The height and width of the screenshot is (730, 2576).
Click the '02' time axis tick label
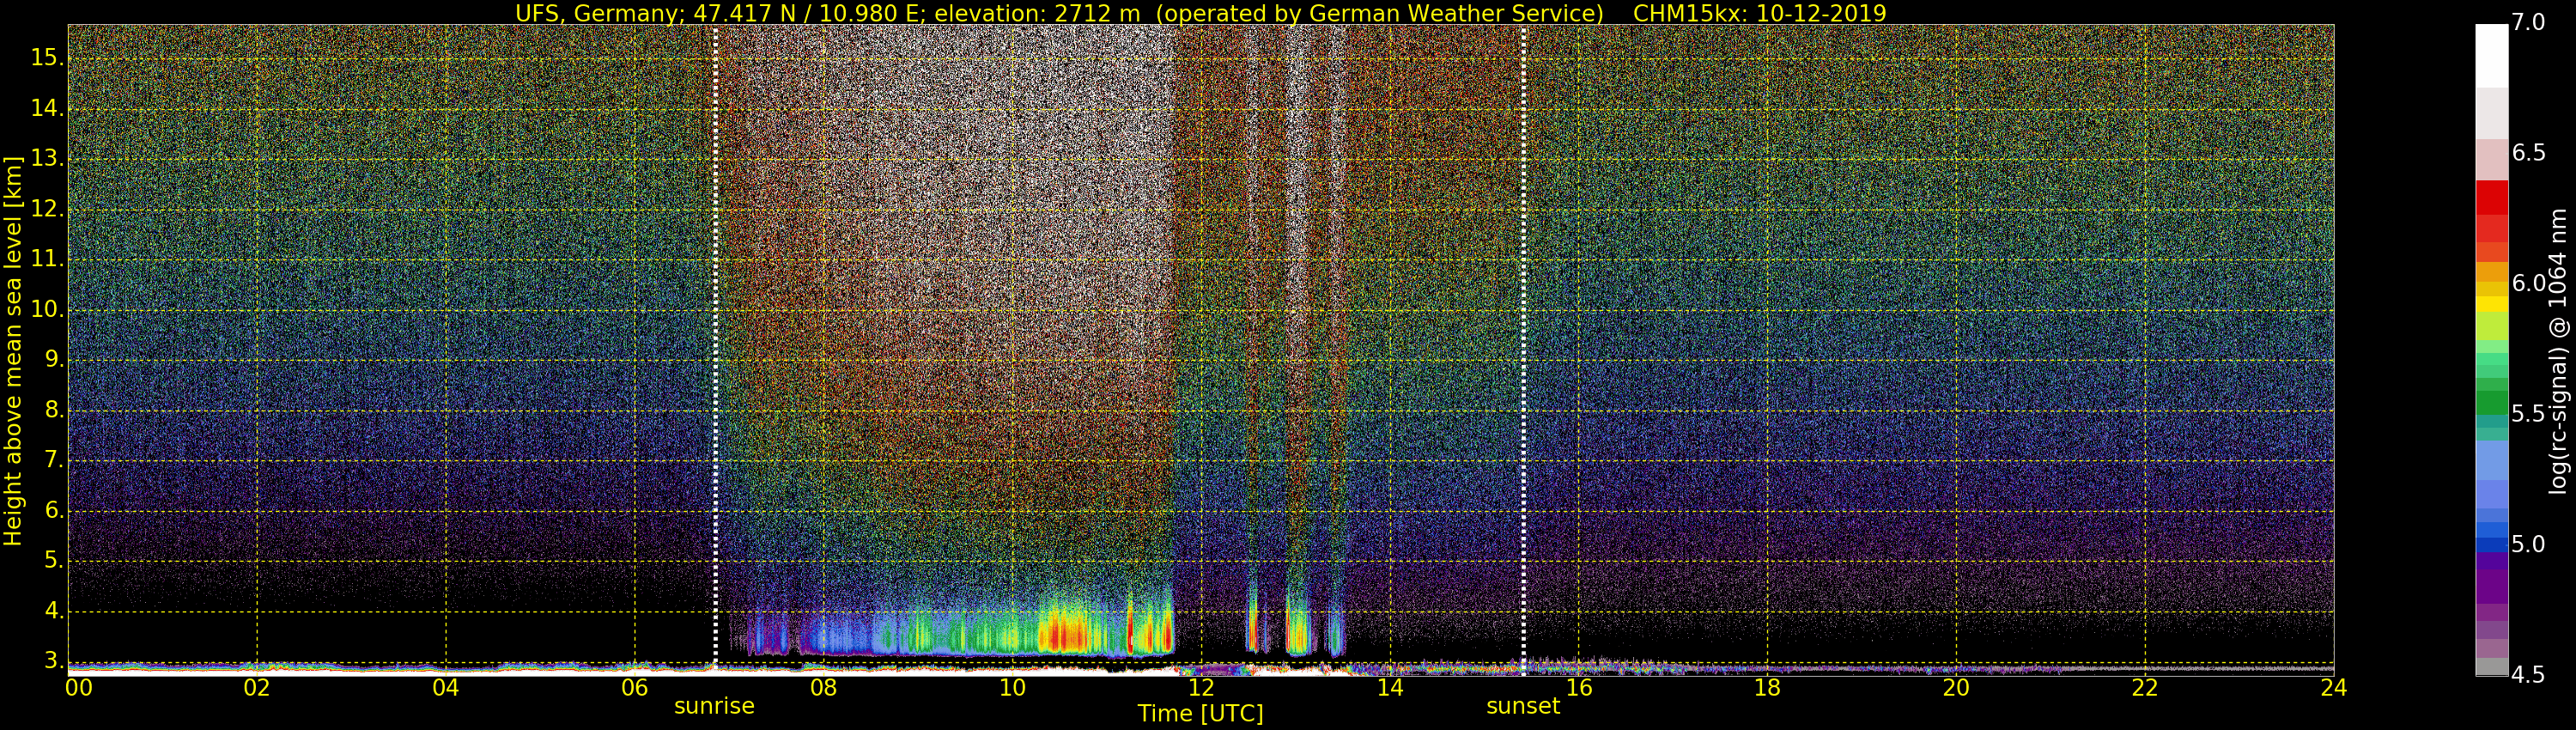[x=257, y=688]
